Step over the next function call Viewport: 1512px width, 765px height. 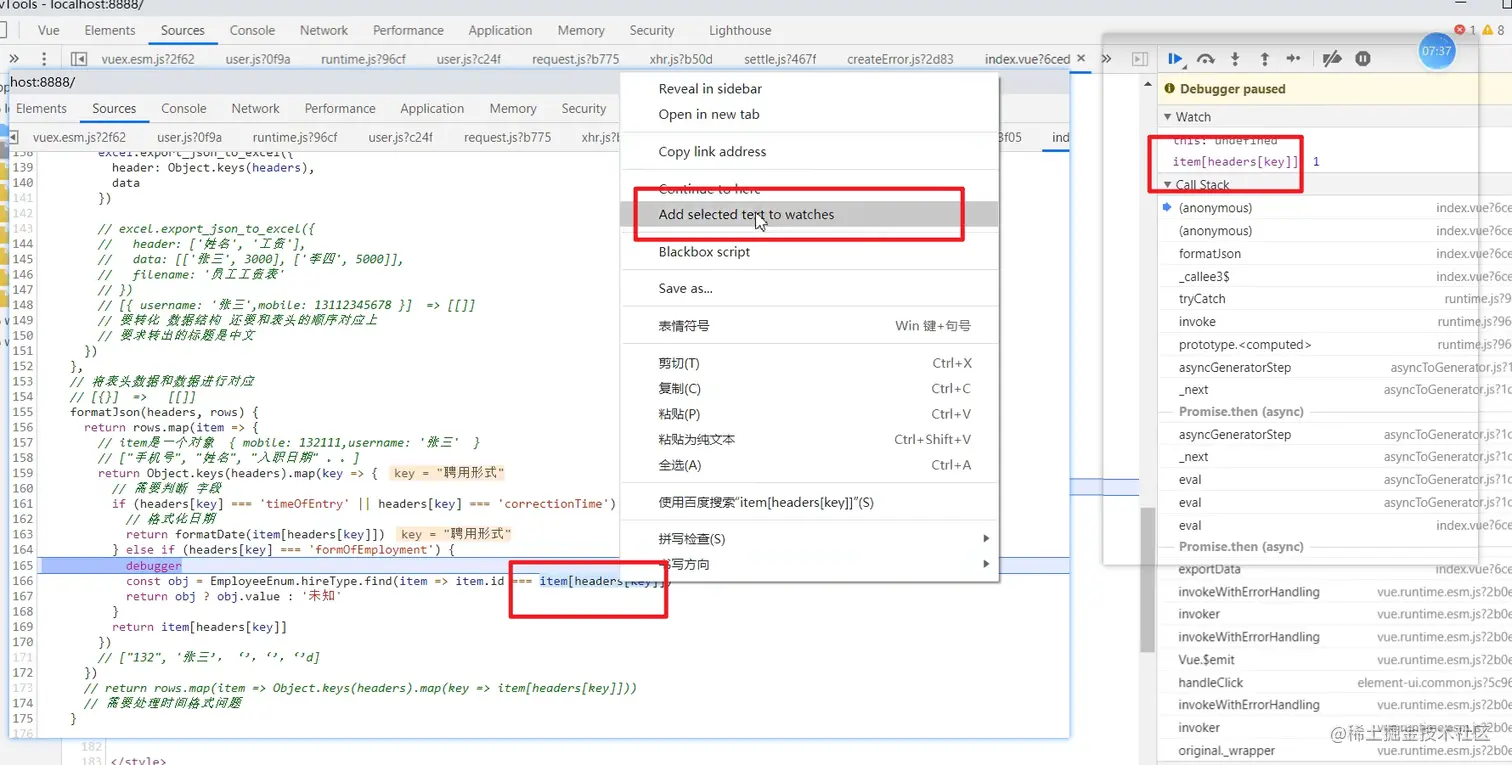click(x=1206, y=59)
